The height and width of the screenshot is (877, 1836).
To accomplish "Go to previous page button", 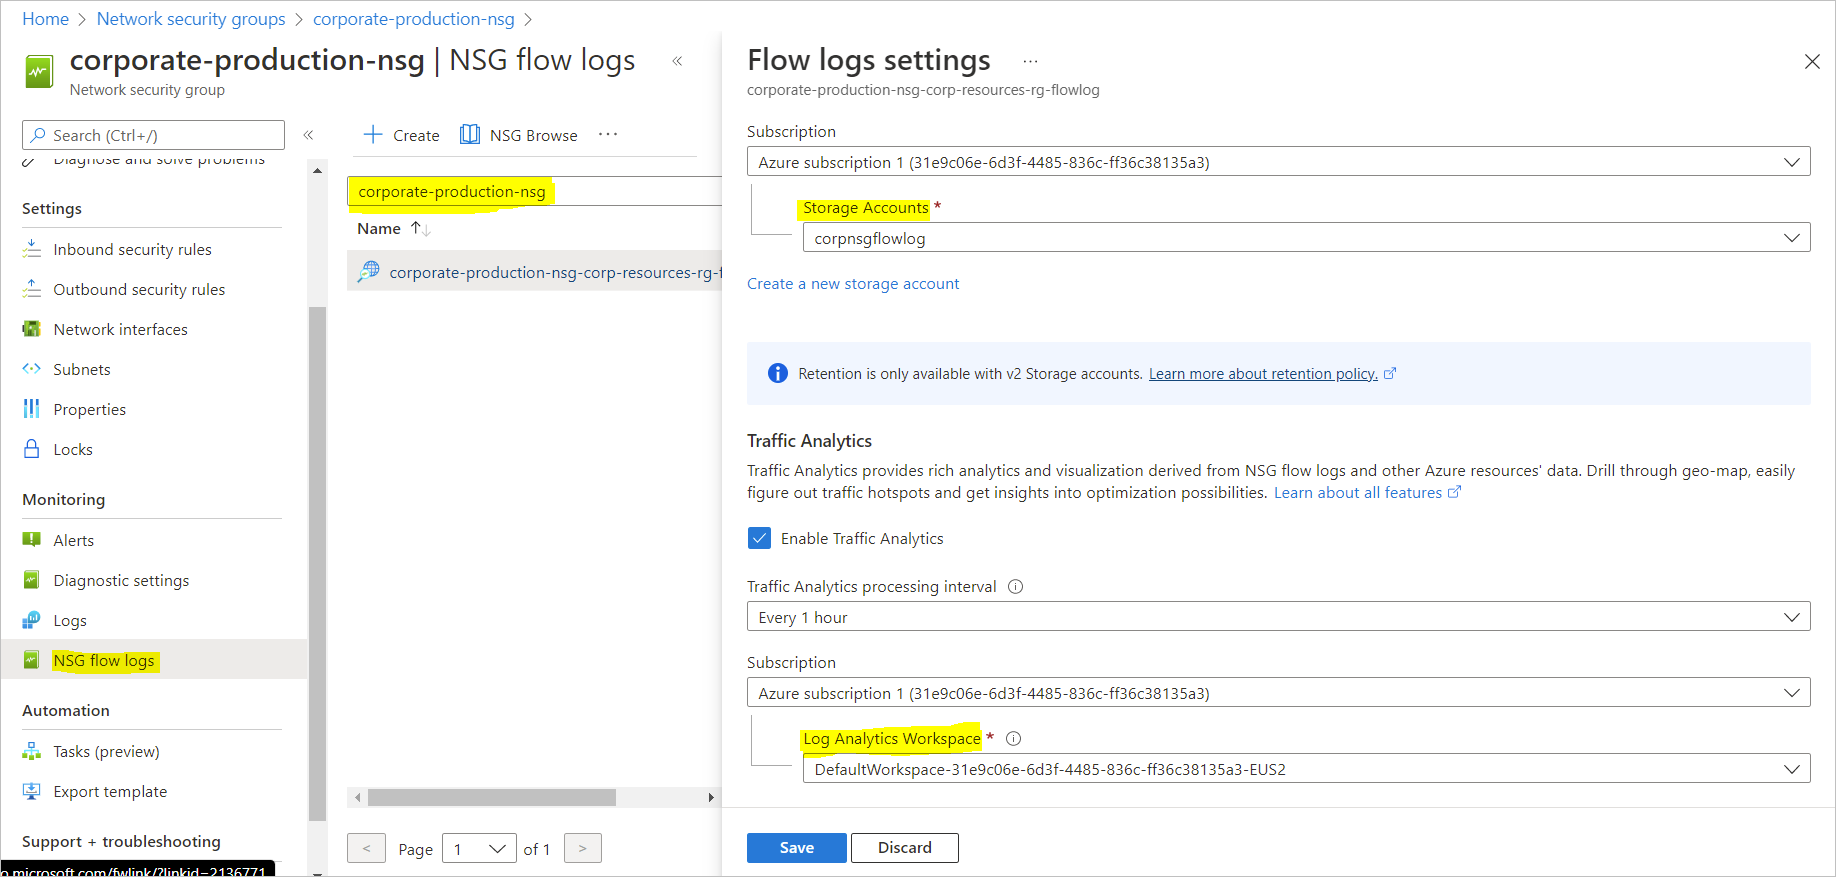I will pyautogui.click(x=366, y=848).
